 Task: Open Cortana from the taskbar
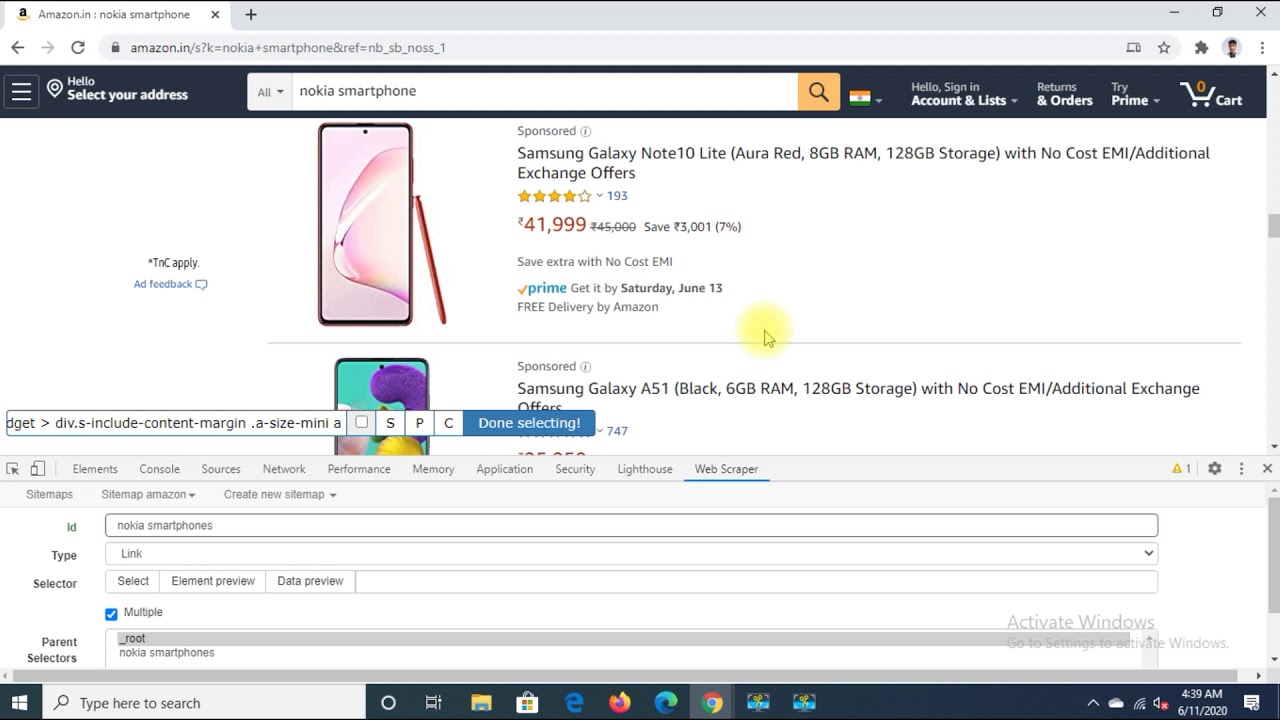click(x=388, y=703)
